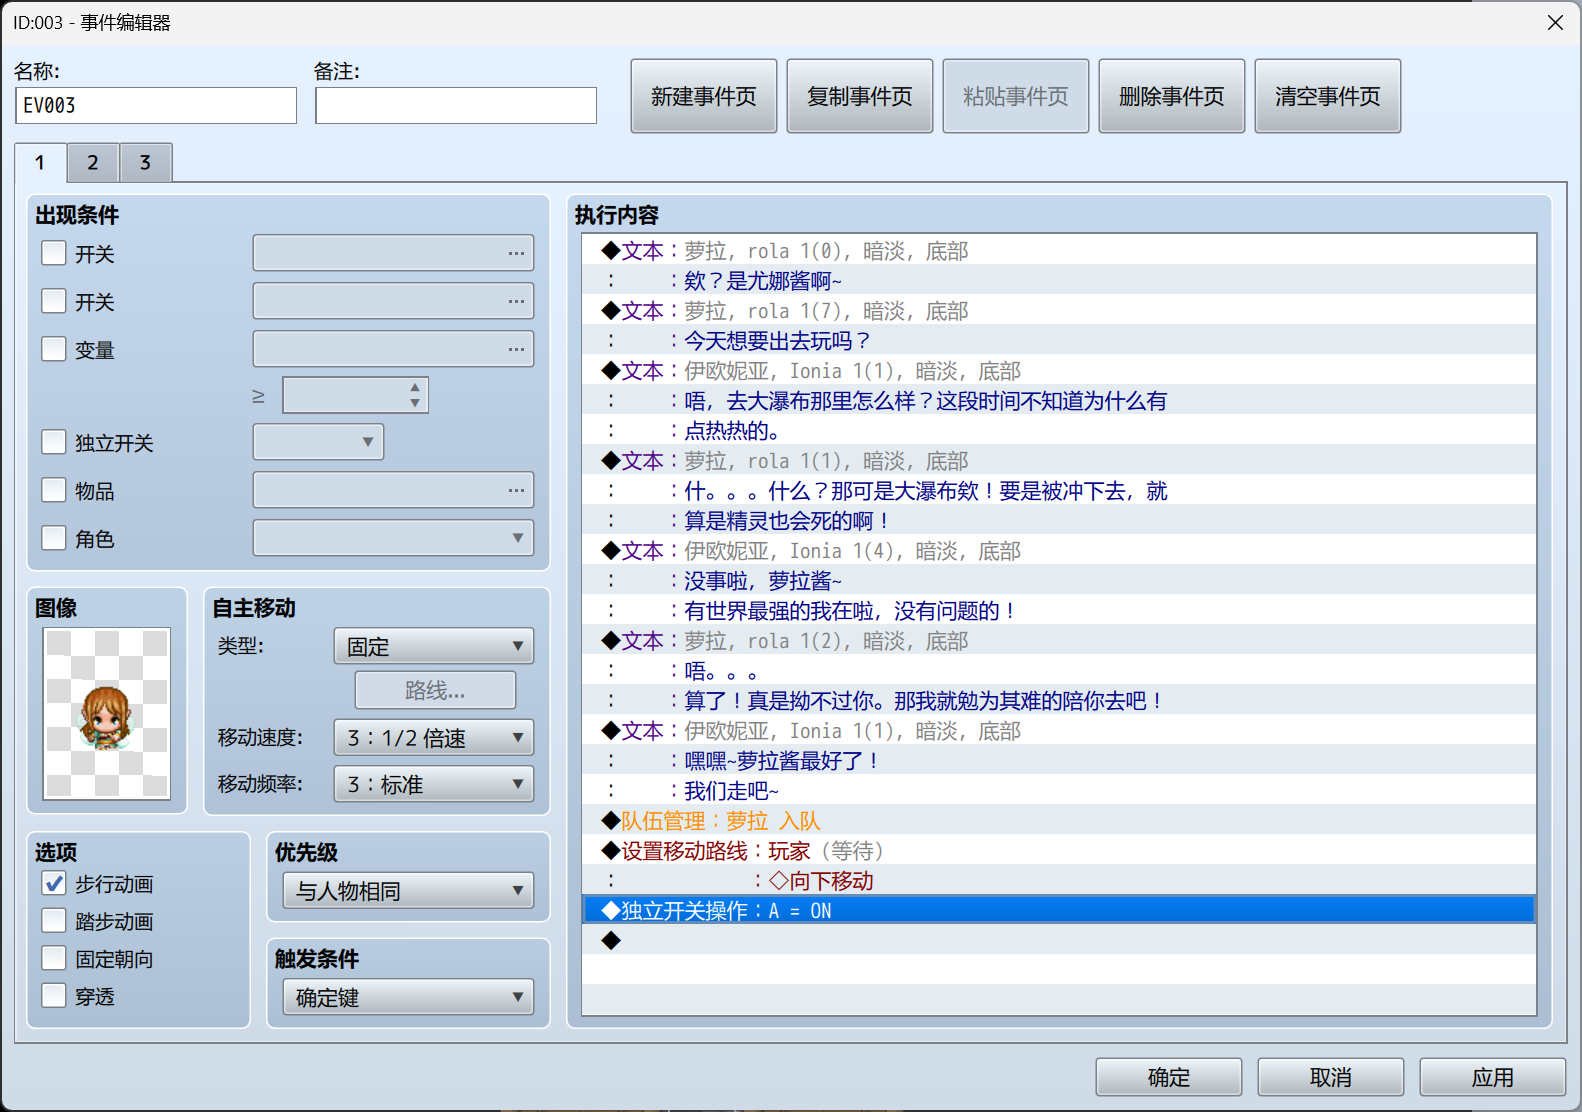Open the 触发条件 dropdown
This screenshot has width=1582, height=1112.
click(408, 997)
